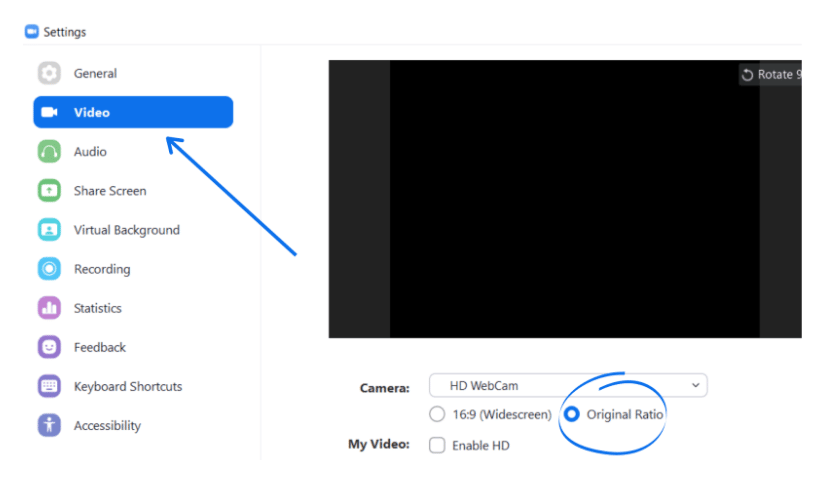Image resolution: width=832 pixels, height=490 pixels.
Task: Click the Camera: label
Action: pyautogui.click(x=385, y=388)
